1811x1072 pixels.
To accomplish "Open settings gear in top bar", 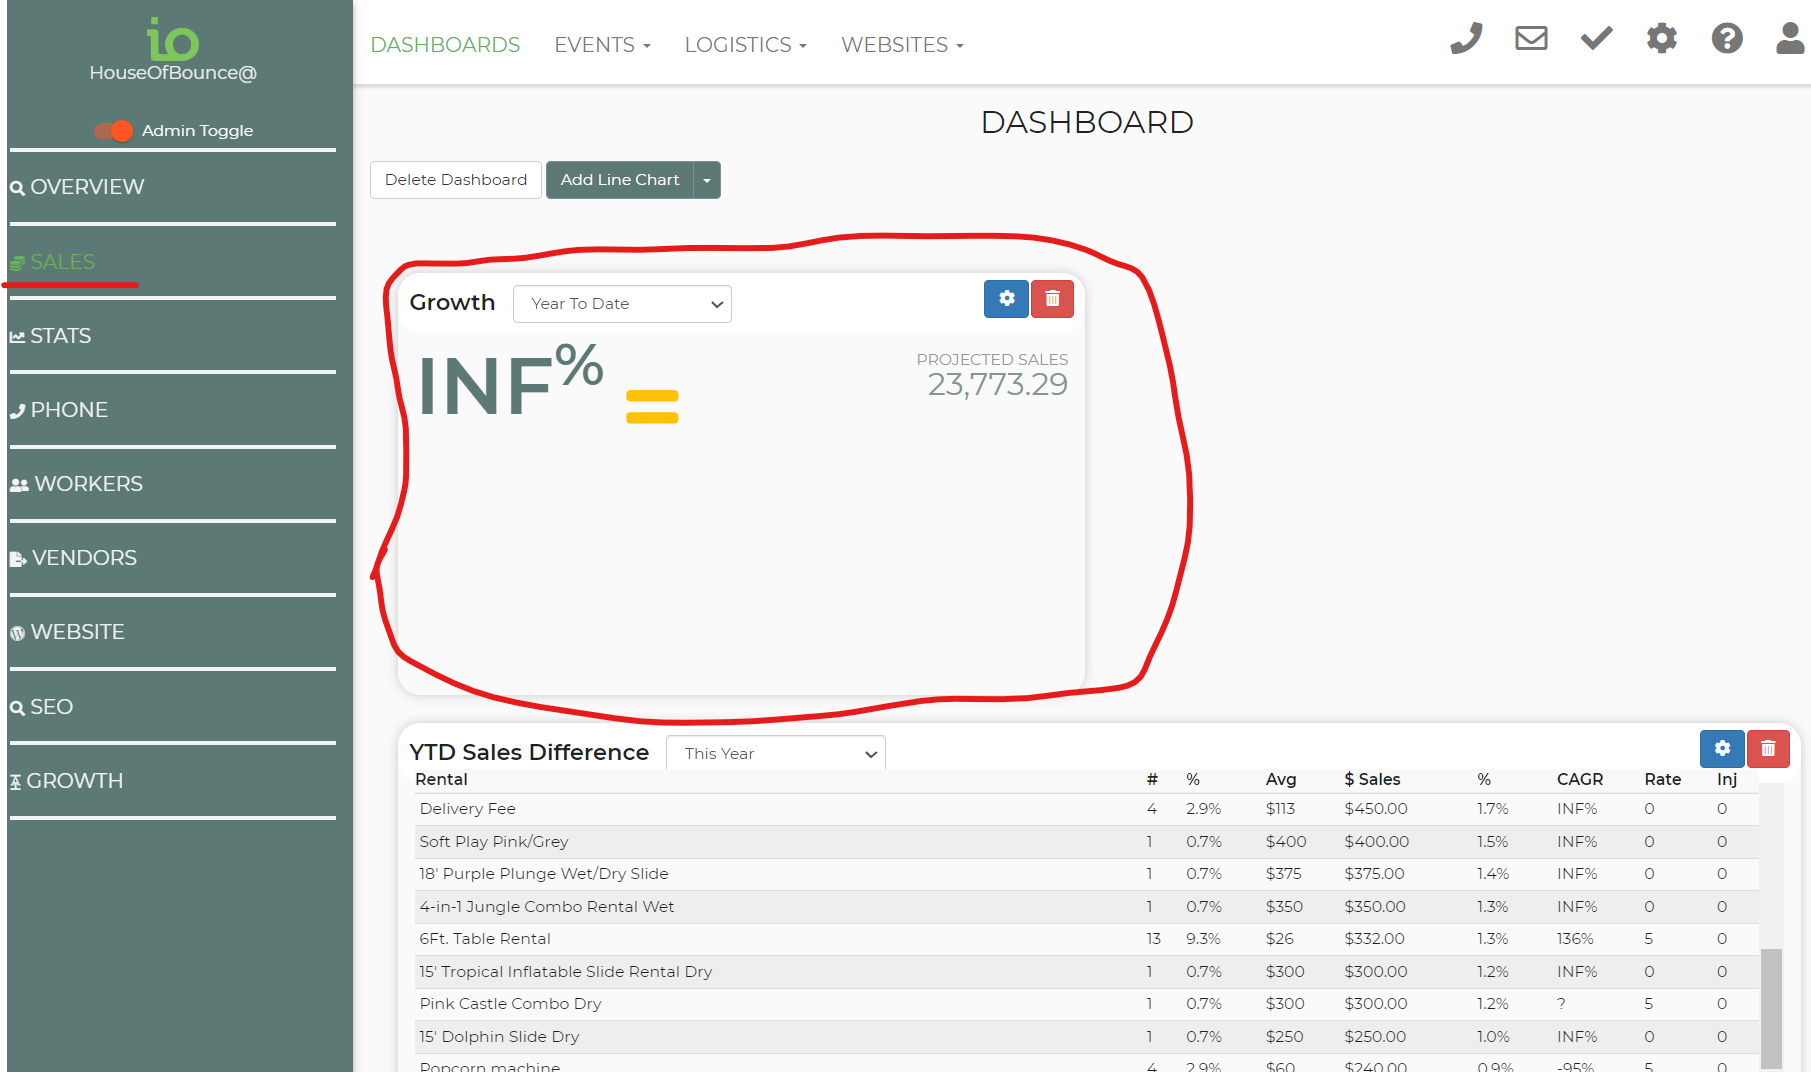I will [x=1661, y=39].
